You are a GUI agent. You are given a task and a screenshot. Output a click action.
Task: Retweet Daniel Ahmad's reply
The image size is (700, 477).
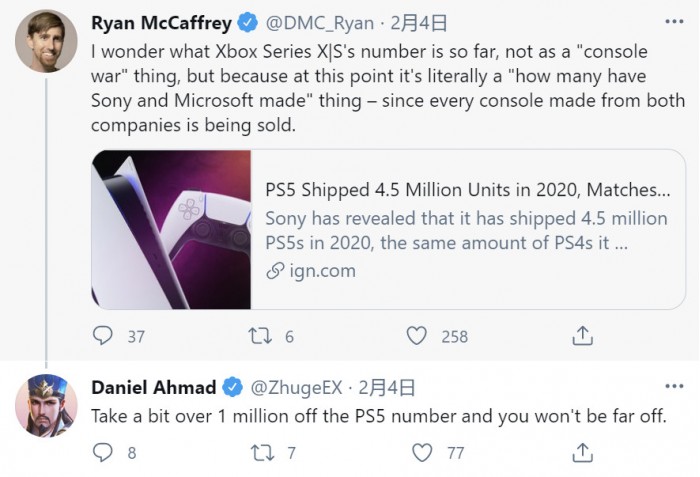(260, 452)
